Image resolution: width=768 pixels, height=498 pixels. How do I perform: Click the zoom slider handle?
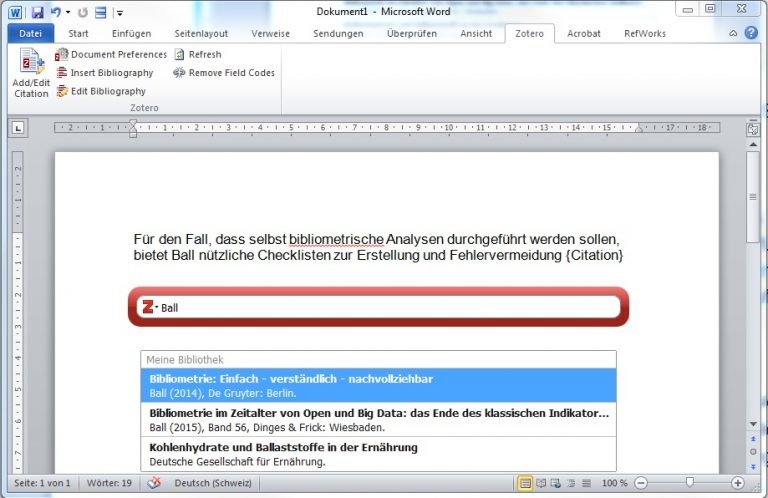click(690, 483)
